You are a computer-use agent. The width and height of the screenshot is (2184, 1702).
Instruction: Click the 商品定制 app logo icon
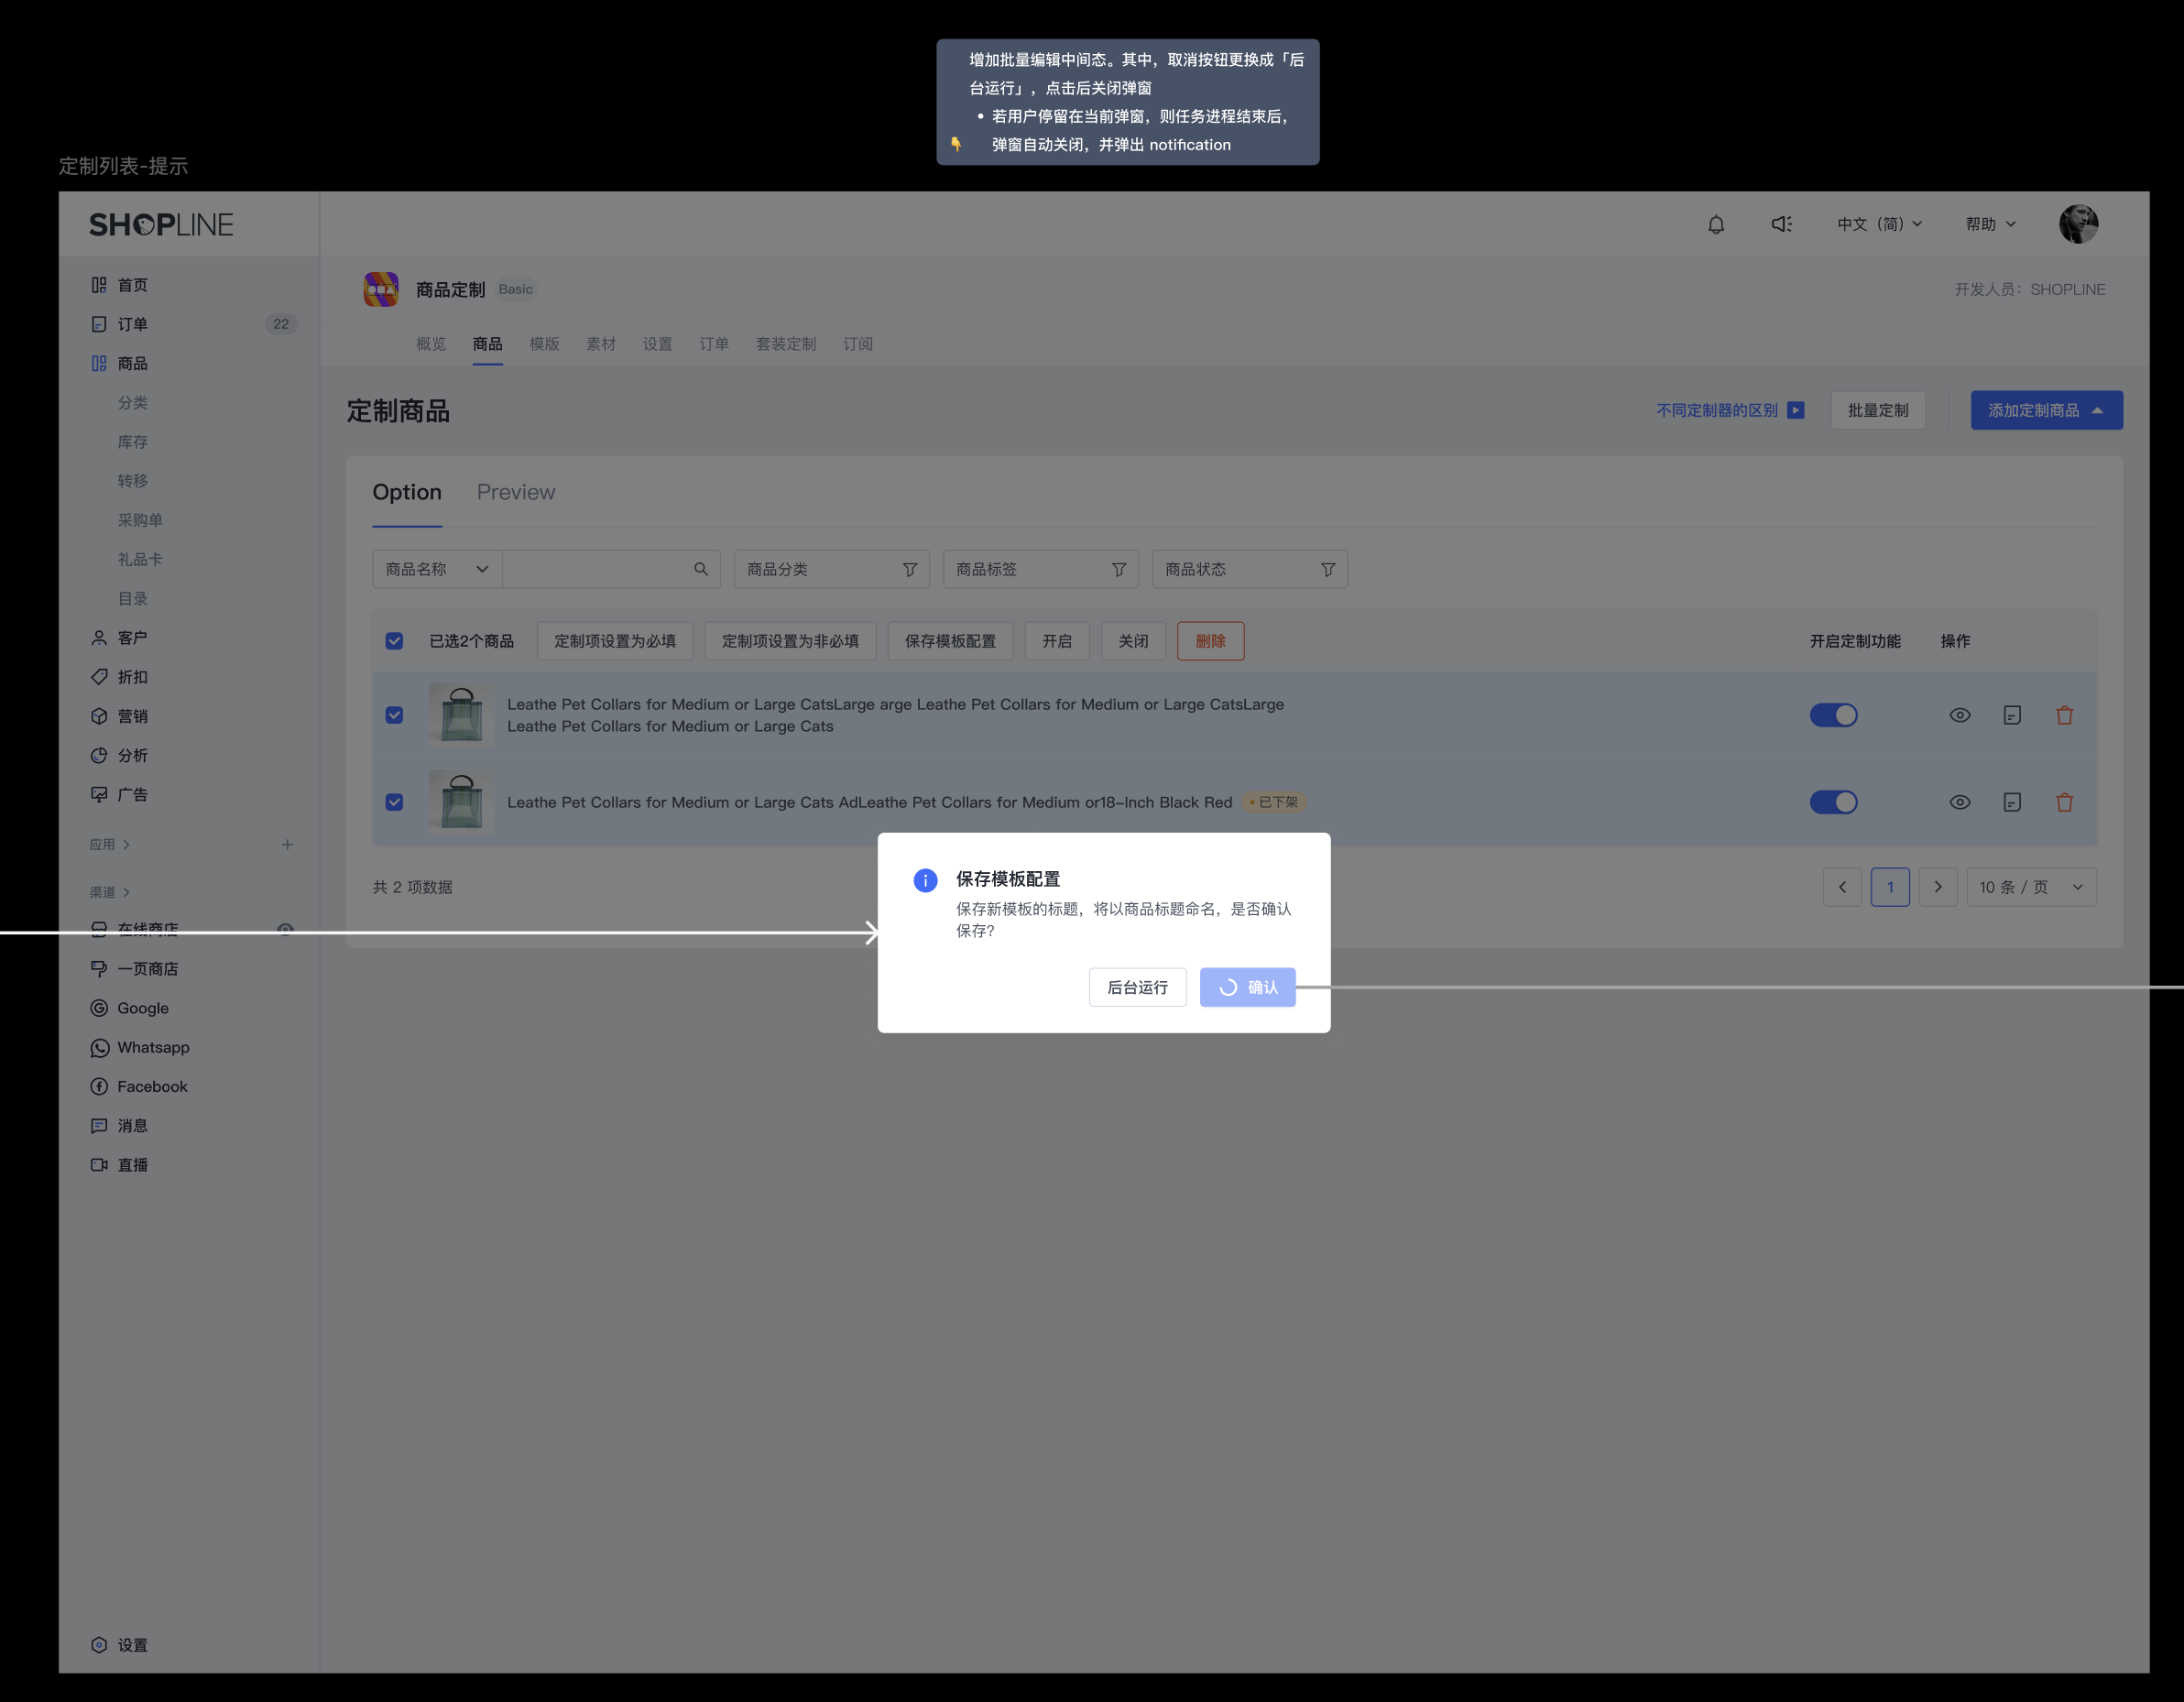(x=381, y=289)
